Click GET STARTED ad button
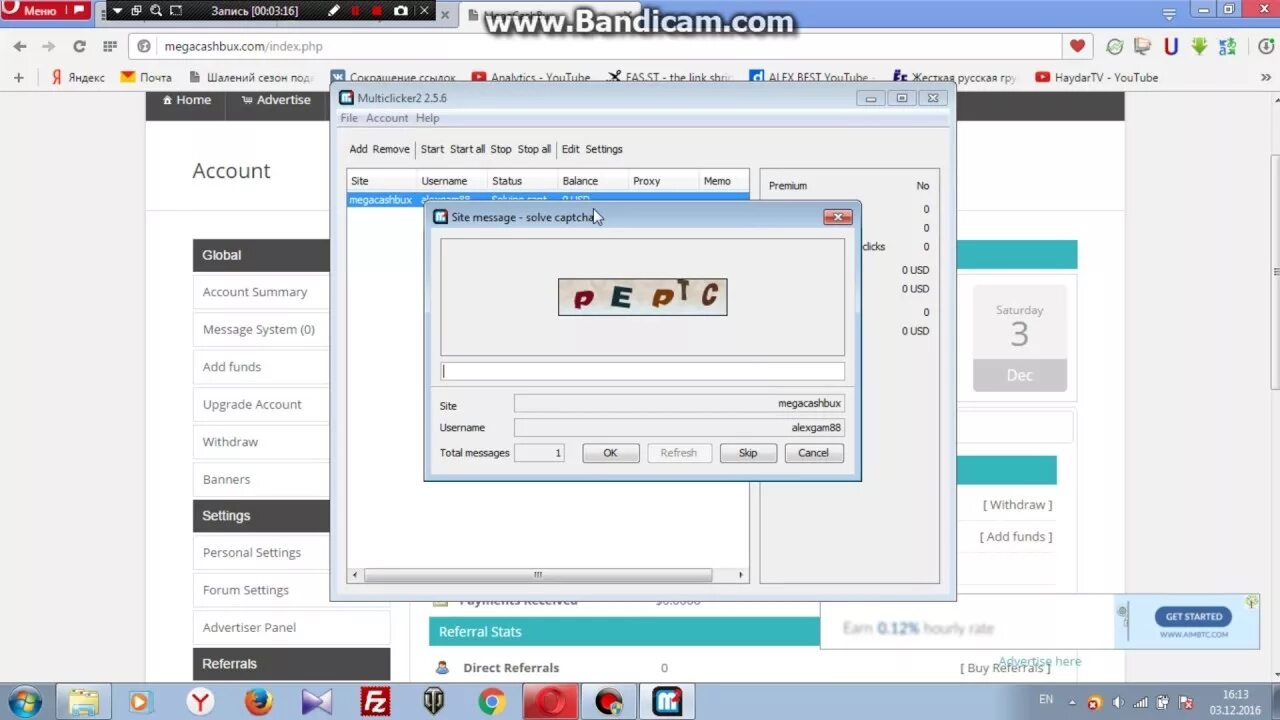This screenshot has width=1280, height=720. [x=1193, y=617]
